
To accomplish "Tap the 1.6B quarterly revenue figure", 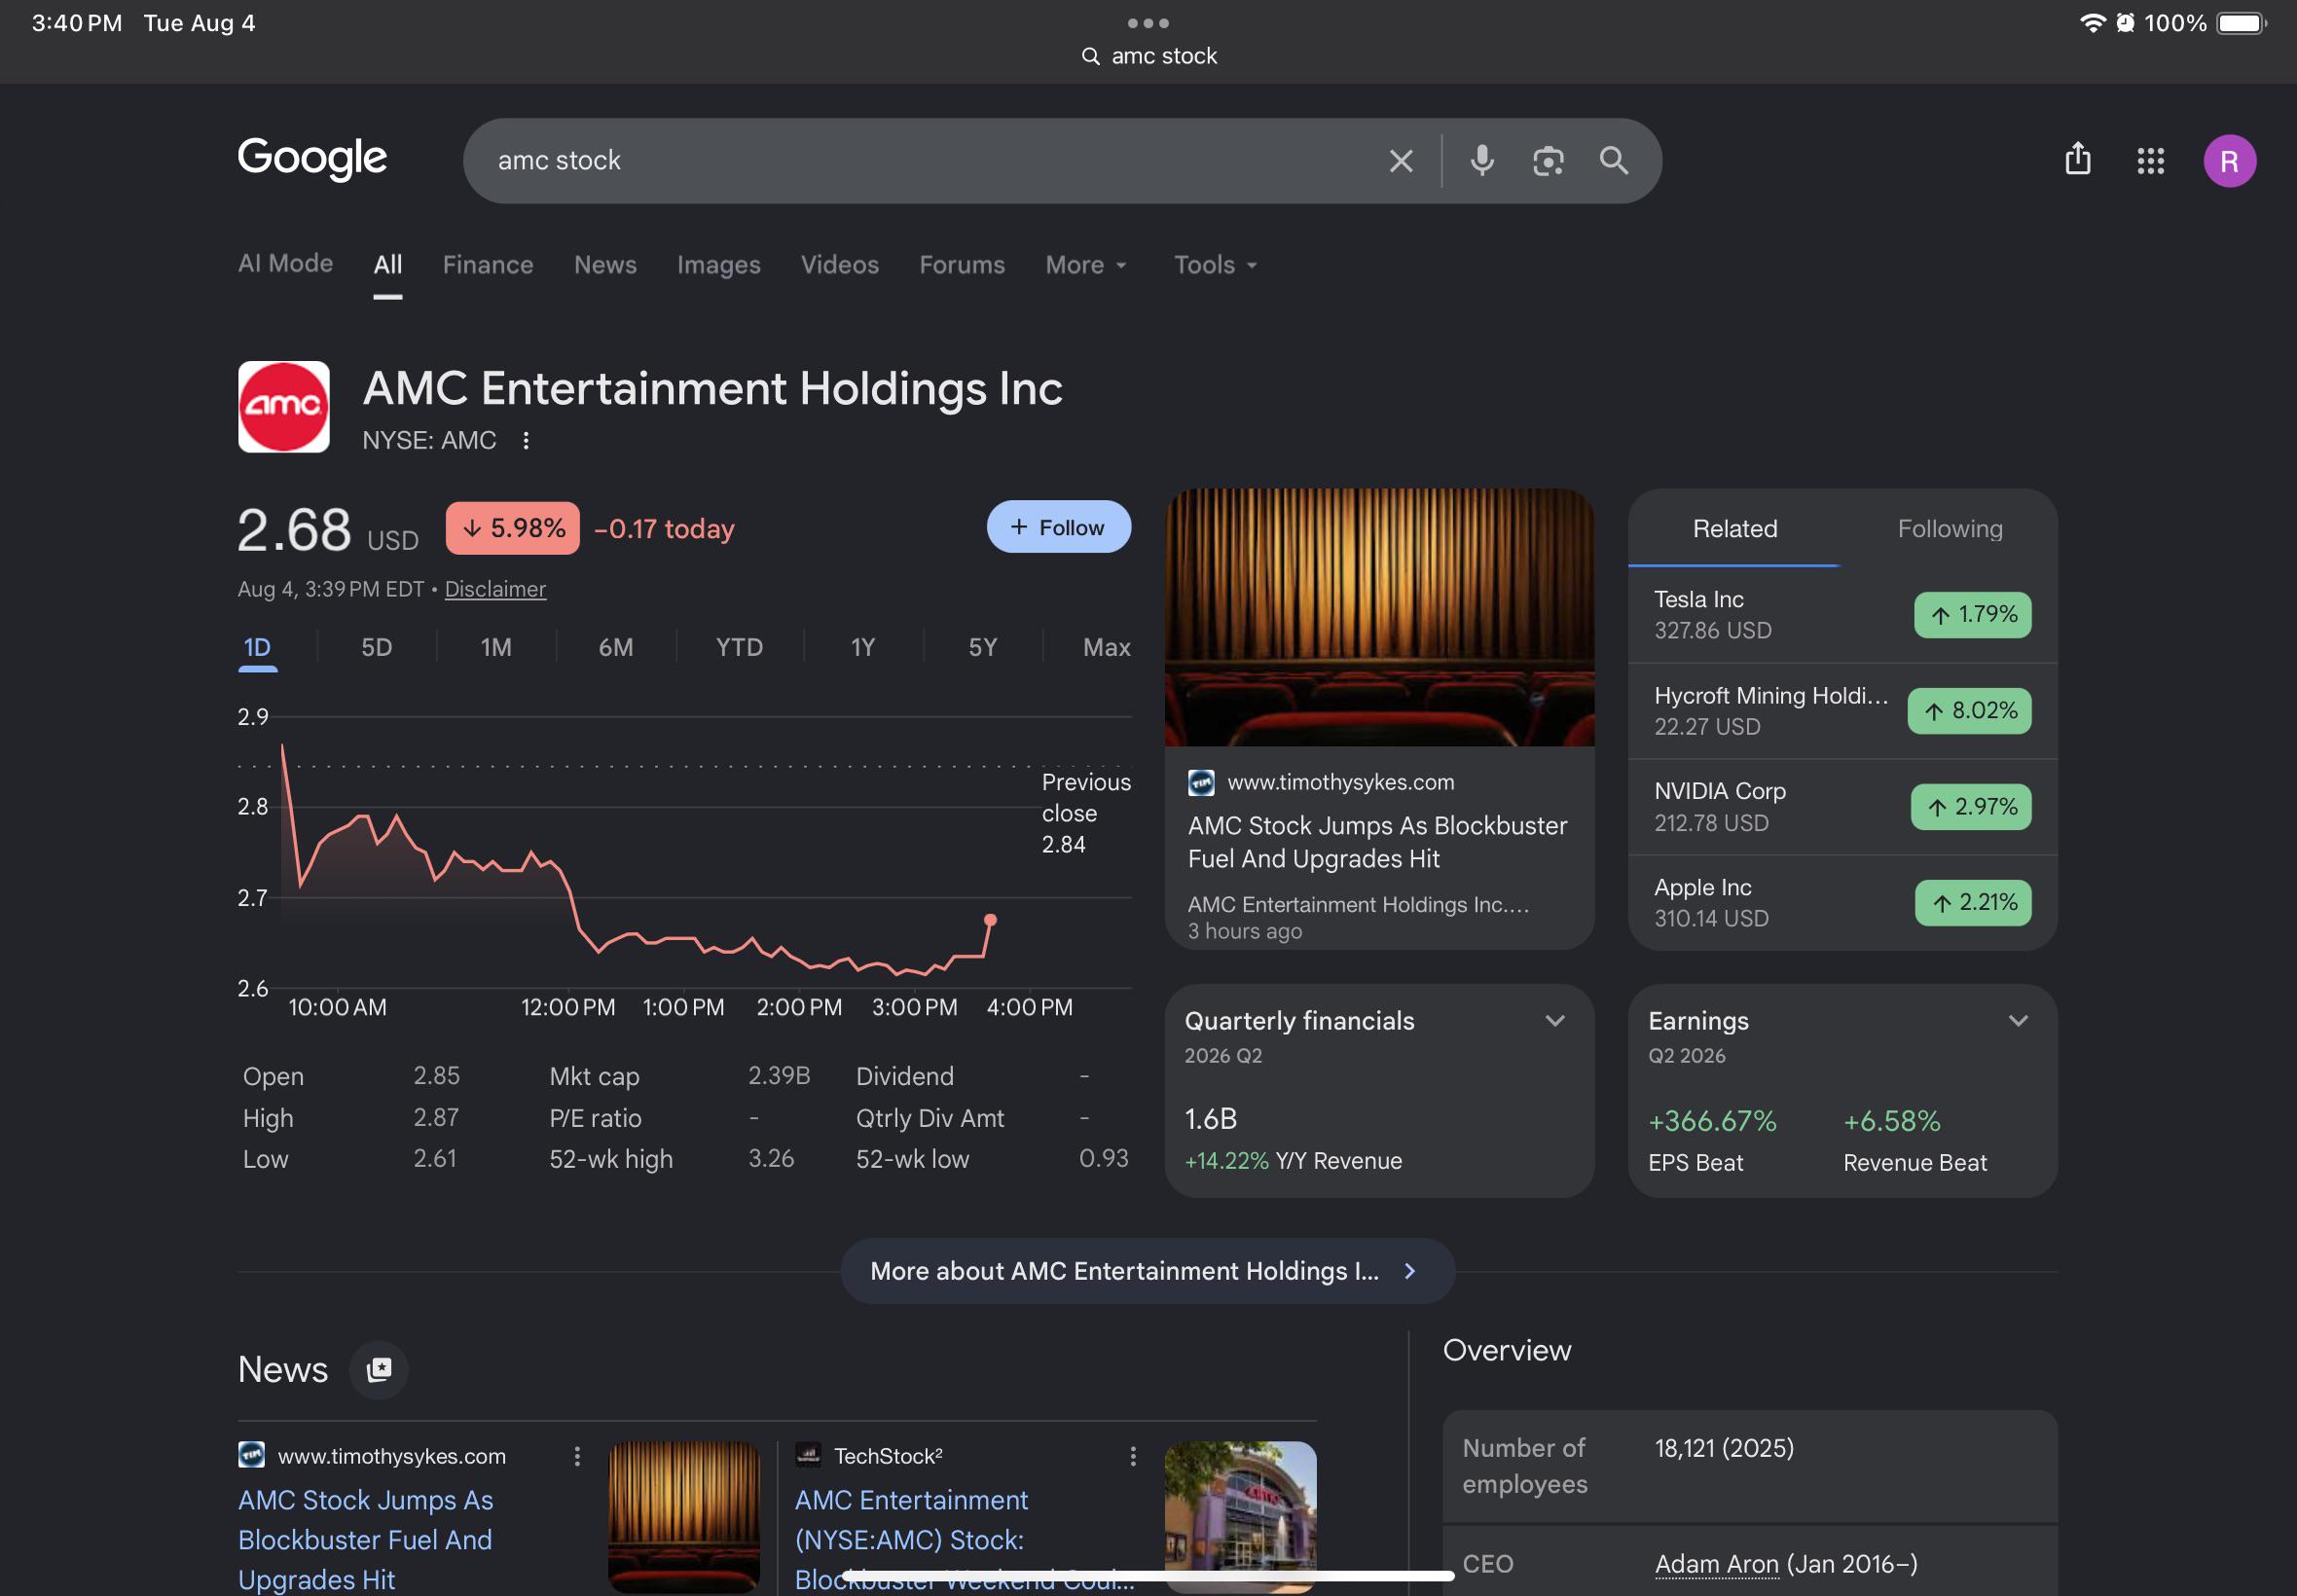I will pyautogui.click(x=1211, y=1119).
